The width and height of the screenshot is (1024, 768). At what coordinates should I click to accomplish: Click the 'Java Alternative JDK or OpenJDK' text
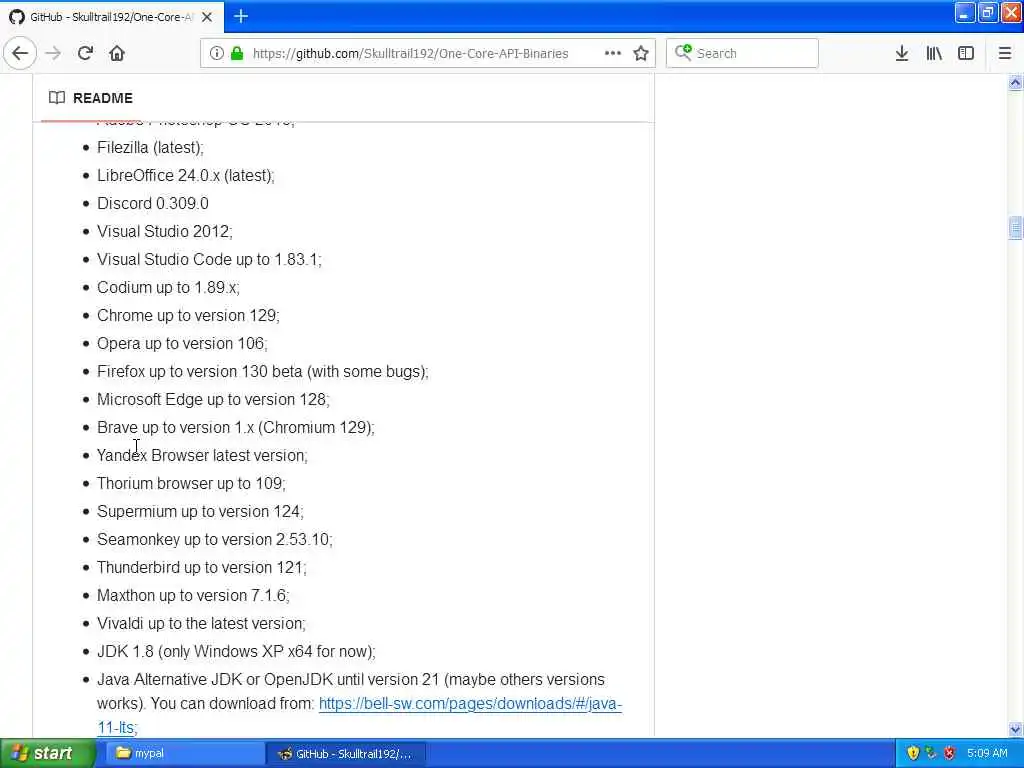351,680
